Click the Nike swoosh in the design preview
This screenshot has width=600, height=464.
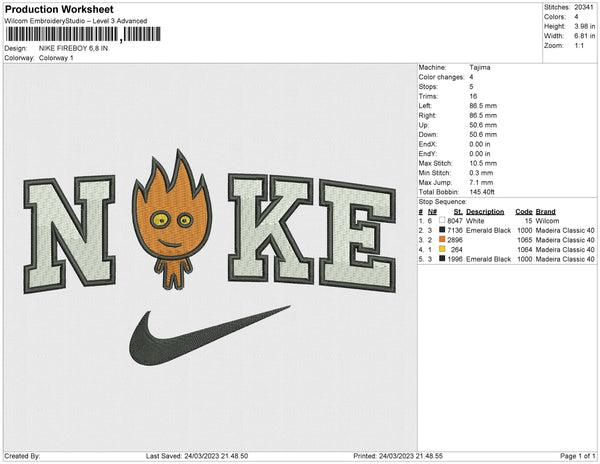209,335
